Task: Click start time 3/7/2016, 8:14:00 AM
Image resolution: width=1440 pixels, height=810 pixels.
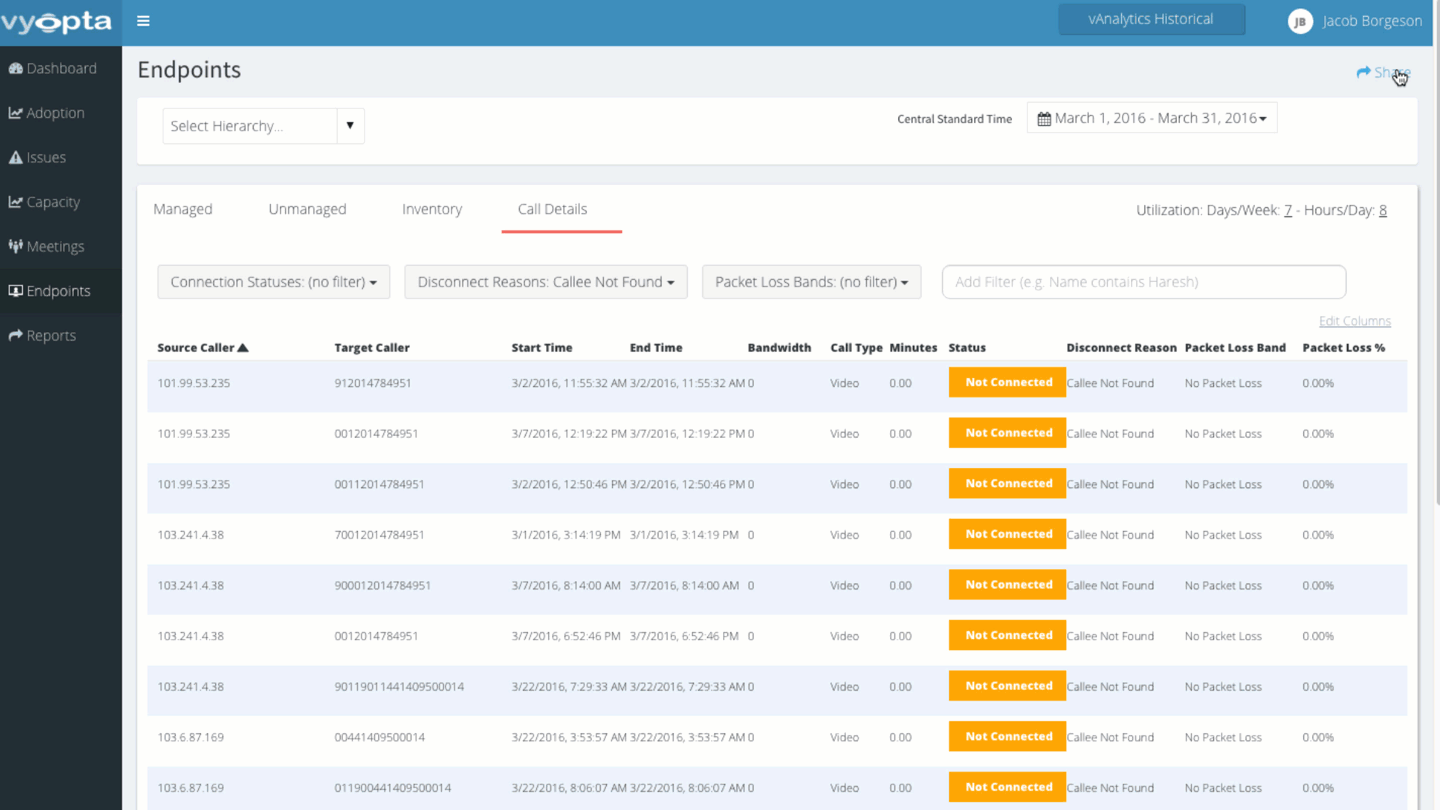Action: click(x=566, y=586)
